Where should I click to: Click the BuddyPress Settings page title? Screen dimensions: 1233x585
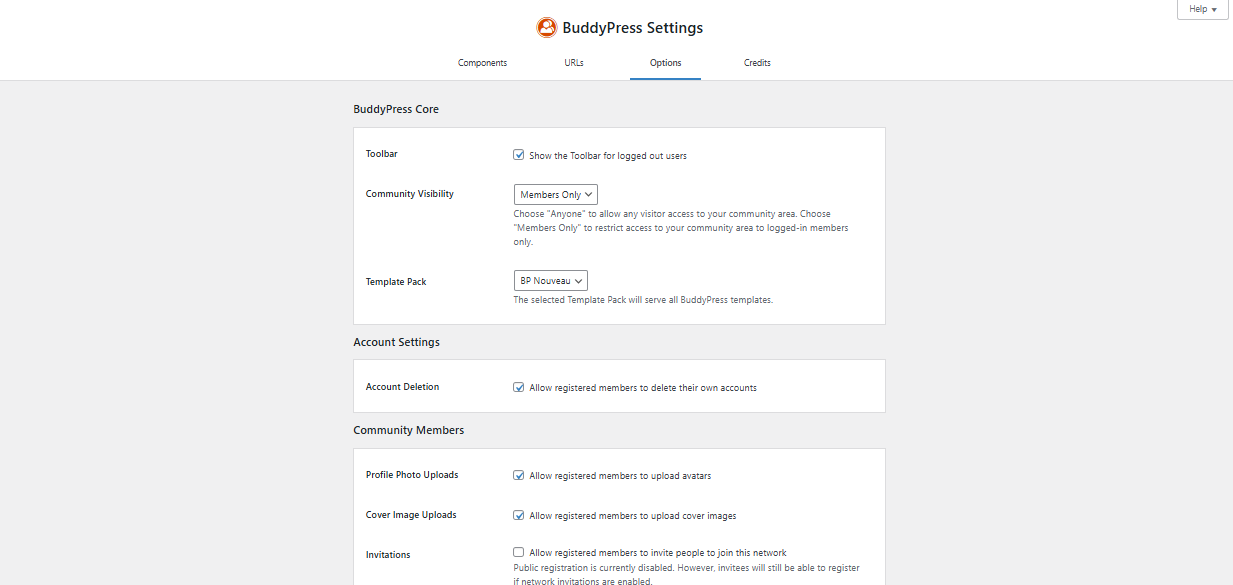[x=631, y=27]
